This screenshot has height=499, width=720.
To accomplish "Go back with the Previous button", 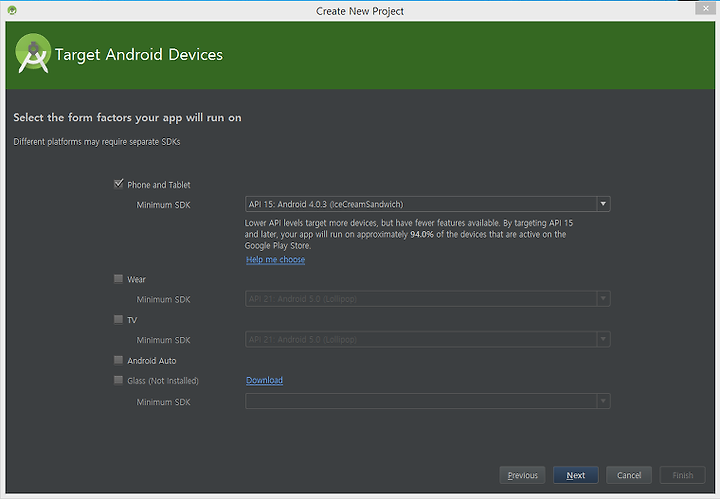I will coord(522,475).
